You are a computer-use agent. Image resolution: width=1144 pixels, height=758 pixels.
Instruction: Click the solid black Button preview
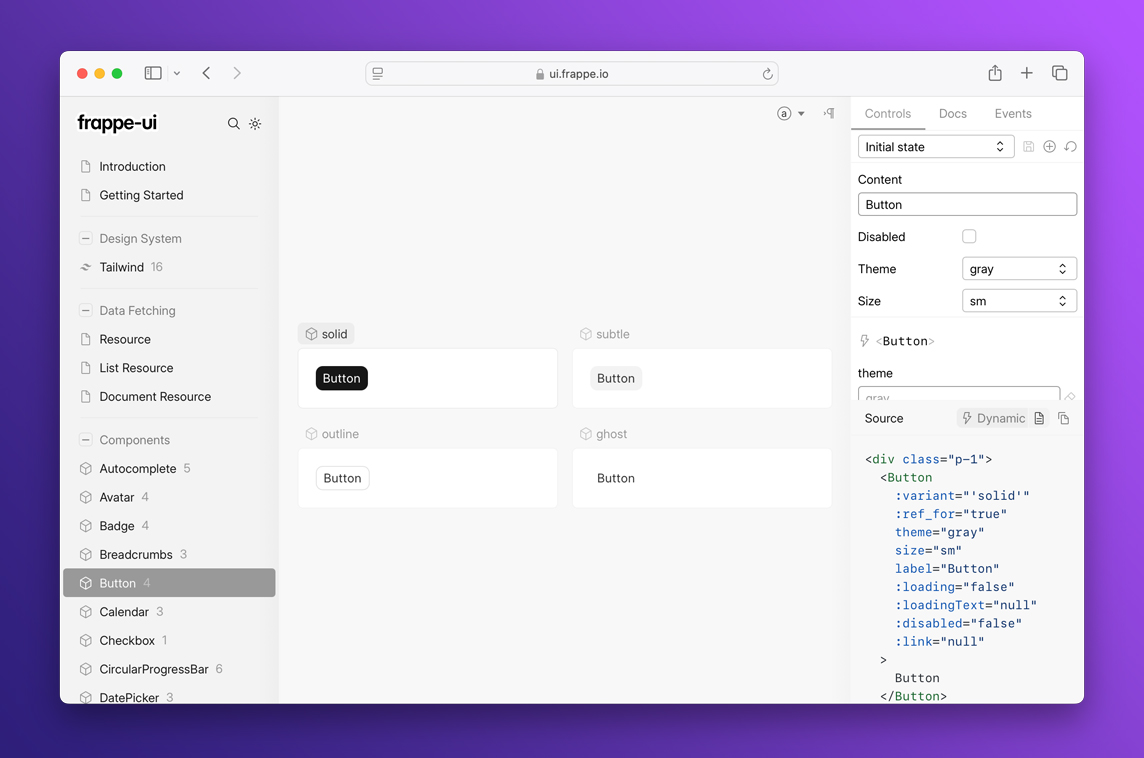tap(342, 379)
